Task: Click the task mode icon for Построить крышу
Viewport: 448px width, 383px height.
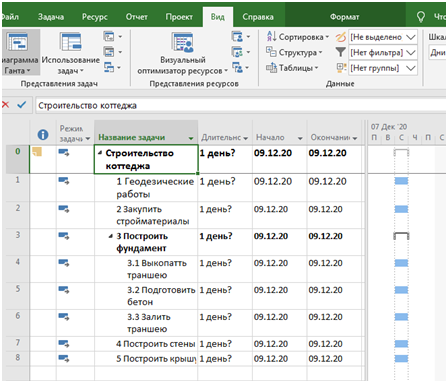Action: pyautogui.click(x=63, y=358)
